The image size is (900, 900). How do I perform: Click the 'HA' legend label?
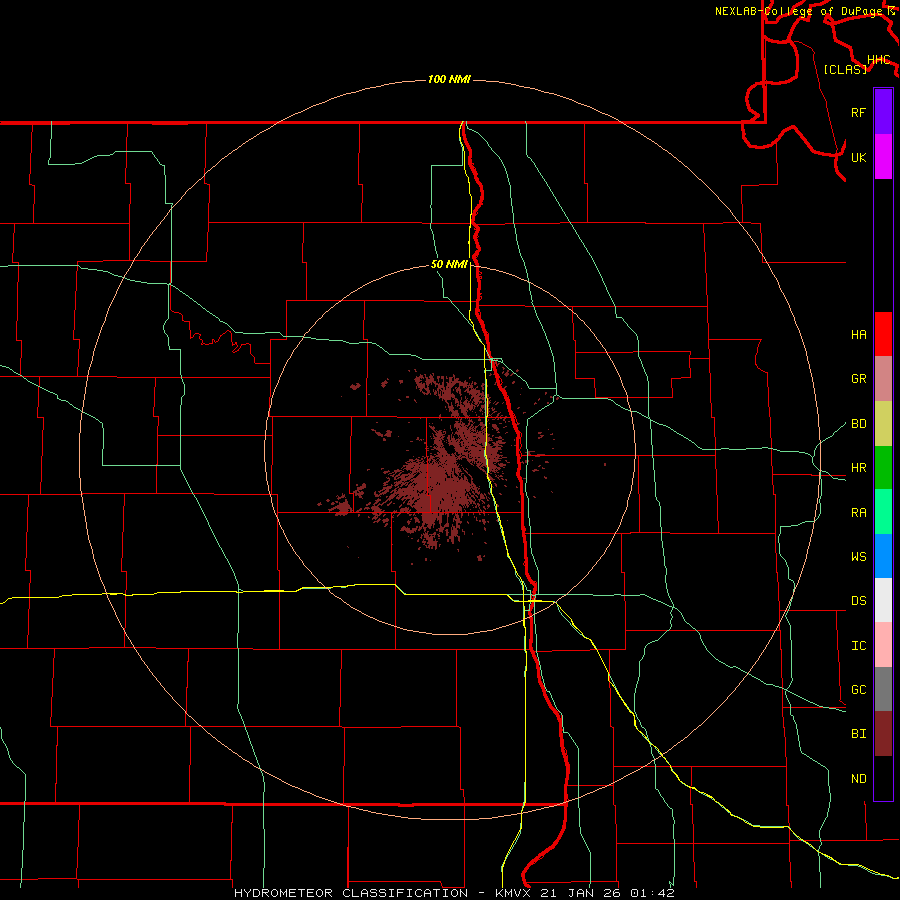[x=858, y=334]
